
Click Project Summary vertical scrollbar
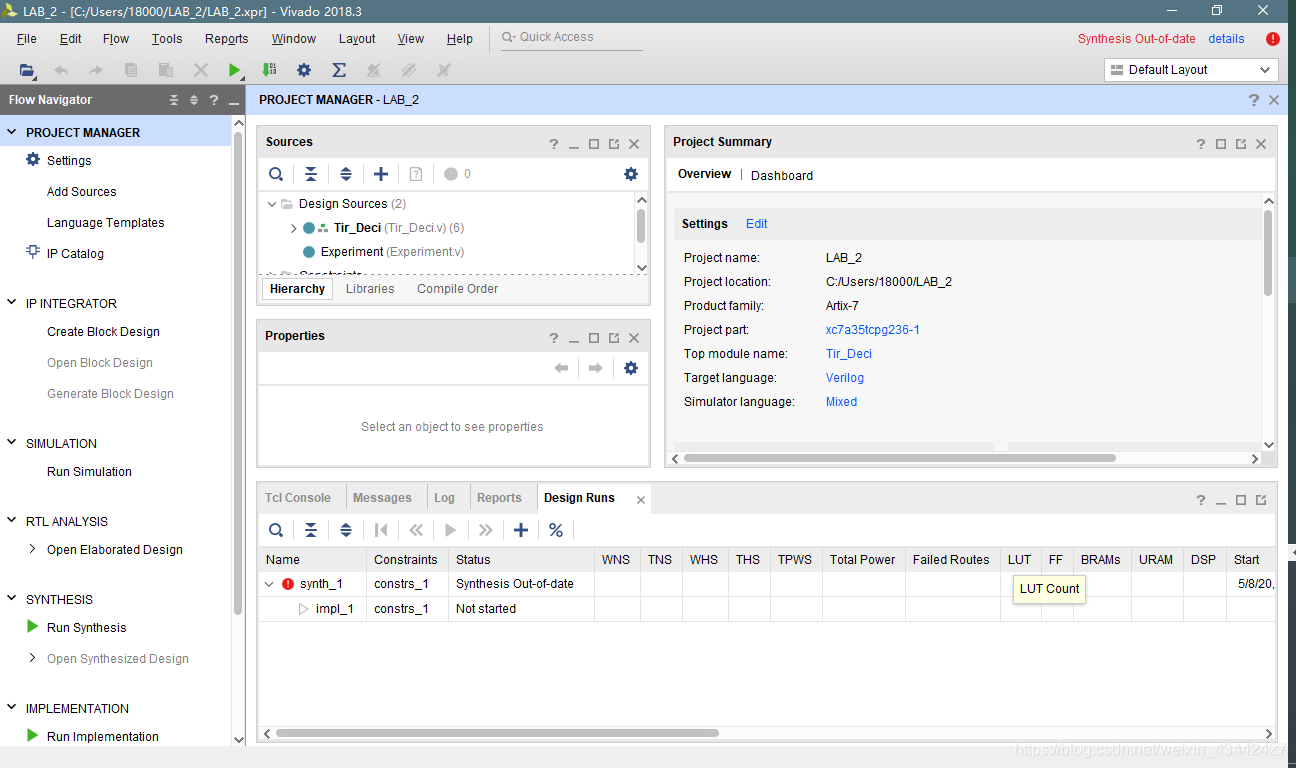[1268, 253]
